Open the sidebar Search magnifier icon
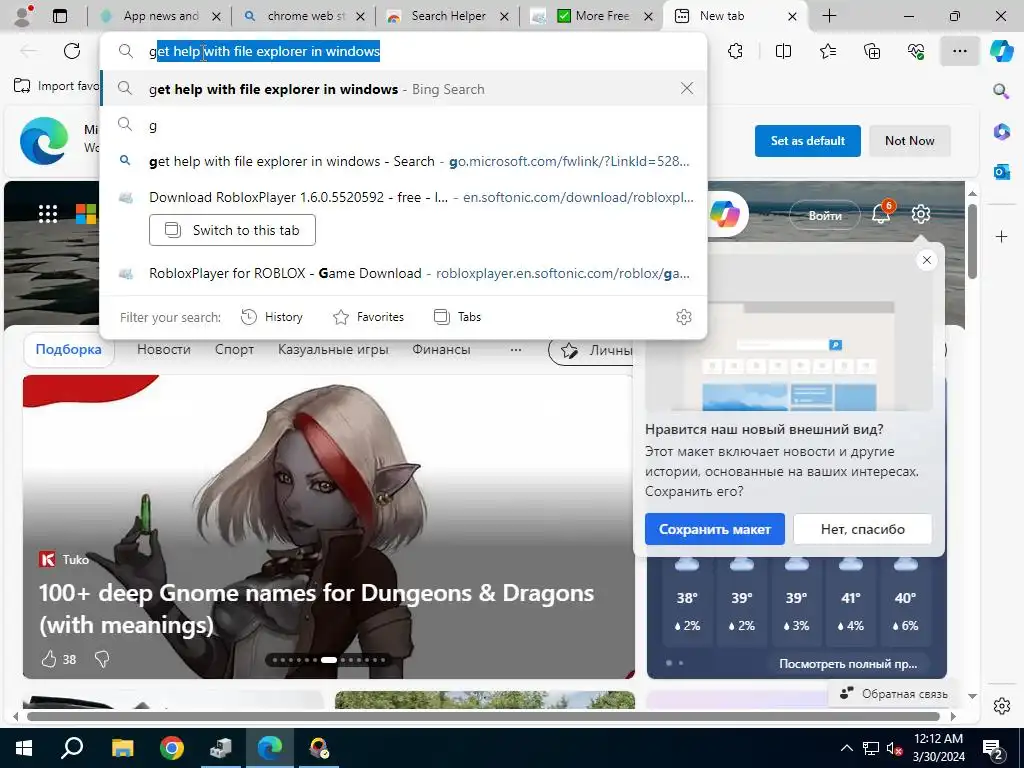The width and height of the screenshot is (1024, 768). click(1001, 91)
